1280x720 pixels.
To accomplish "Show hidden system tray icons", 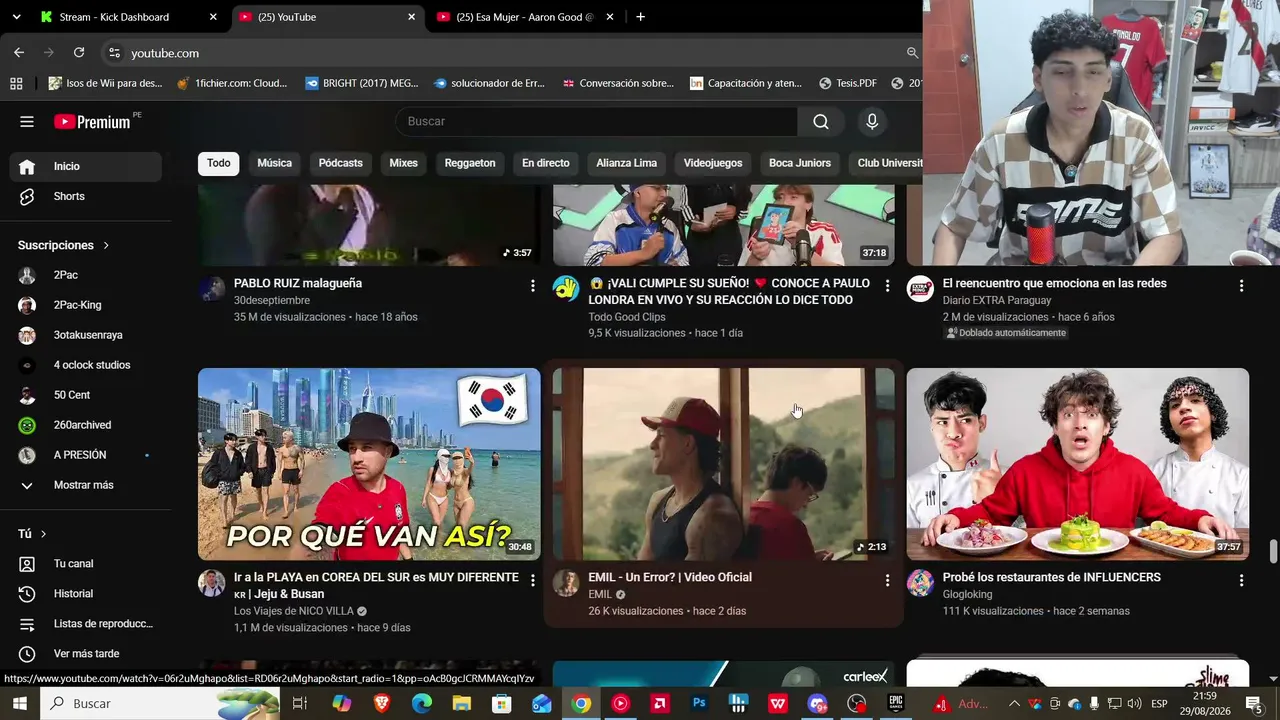I will click(x=1014, y=703).
